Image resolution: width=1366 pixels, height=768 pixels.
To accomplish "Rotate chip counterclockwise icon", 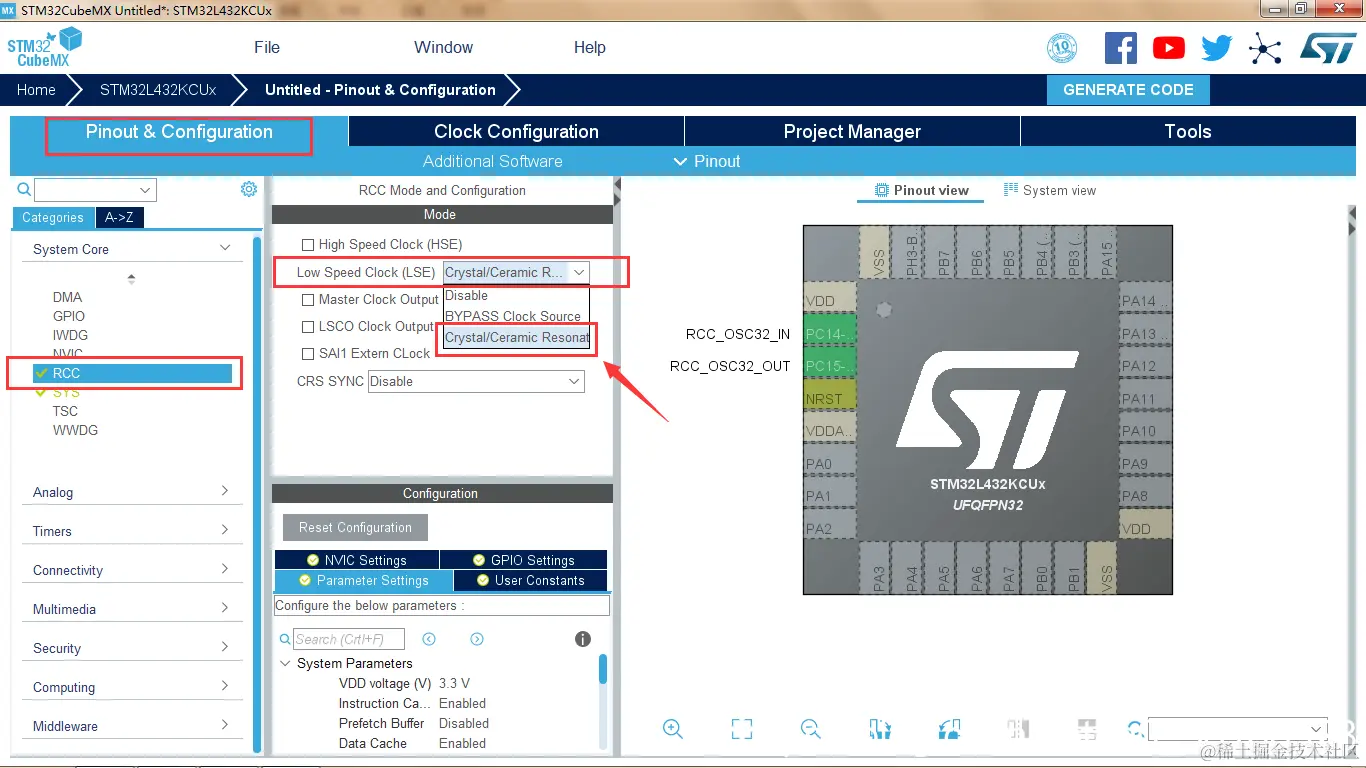I will pyautogui.click(x=949, y=729).
